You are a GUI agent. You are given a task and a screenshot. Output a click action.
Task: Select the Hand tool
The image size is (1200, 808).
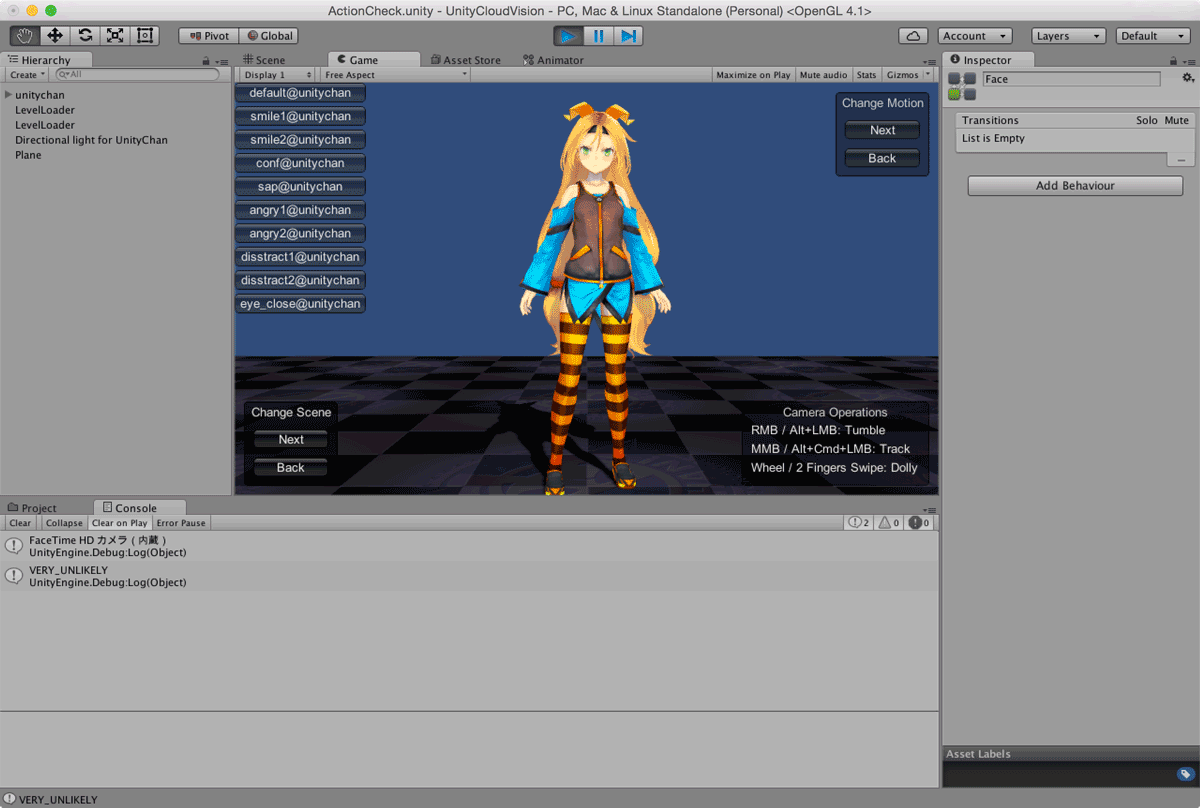point(25,35)
